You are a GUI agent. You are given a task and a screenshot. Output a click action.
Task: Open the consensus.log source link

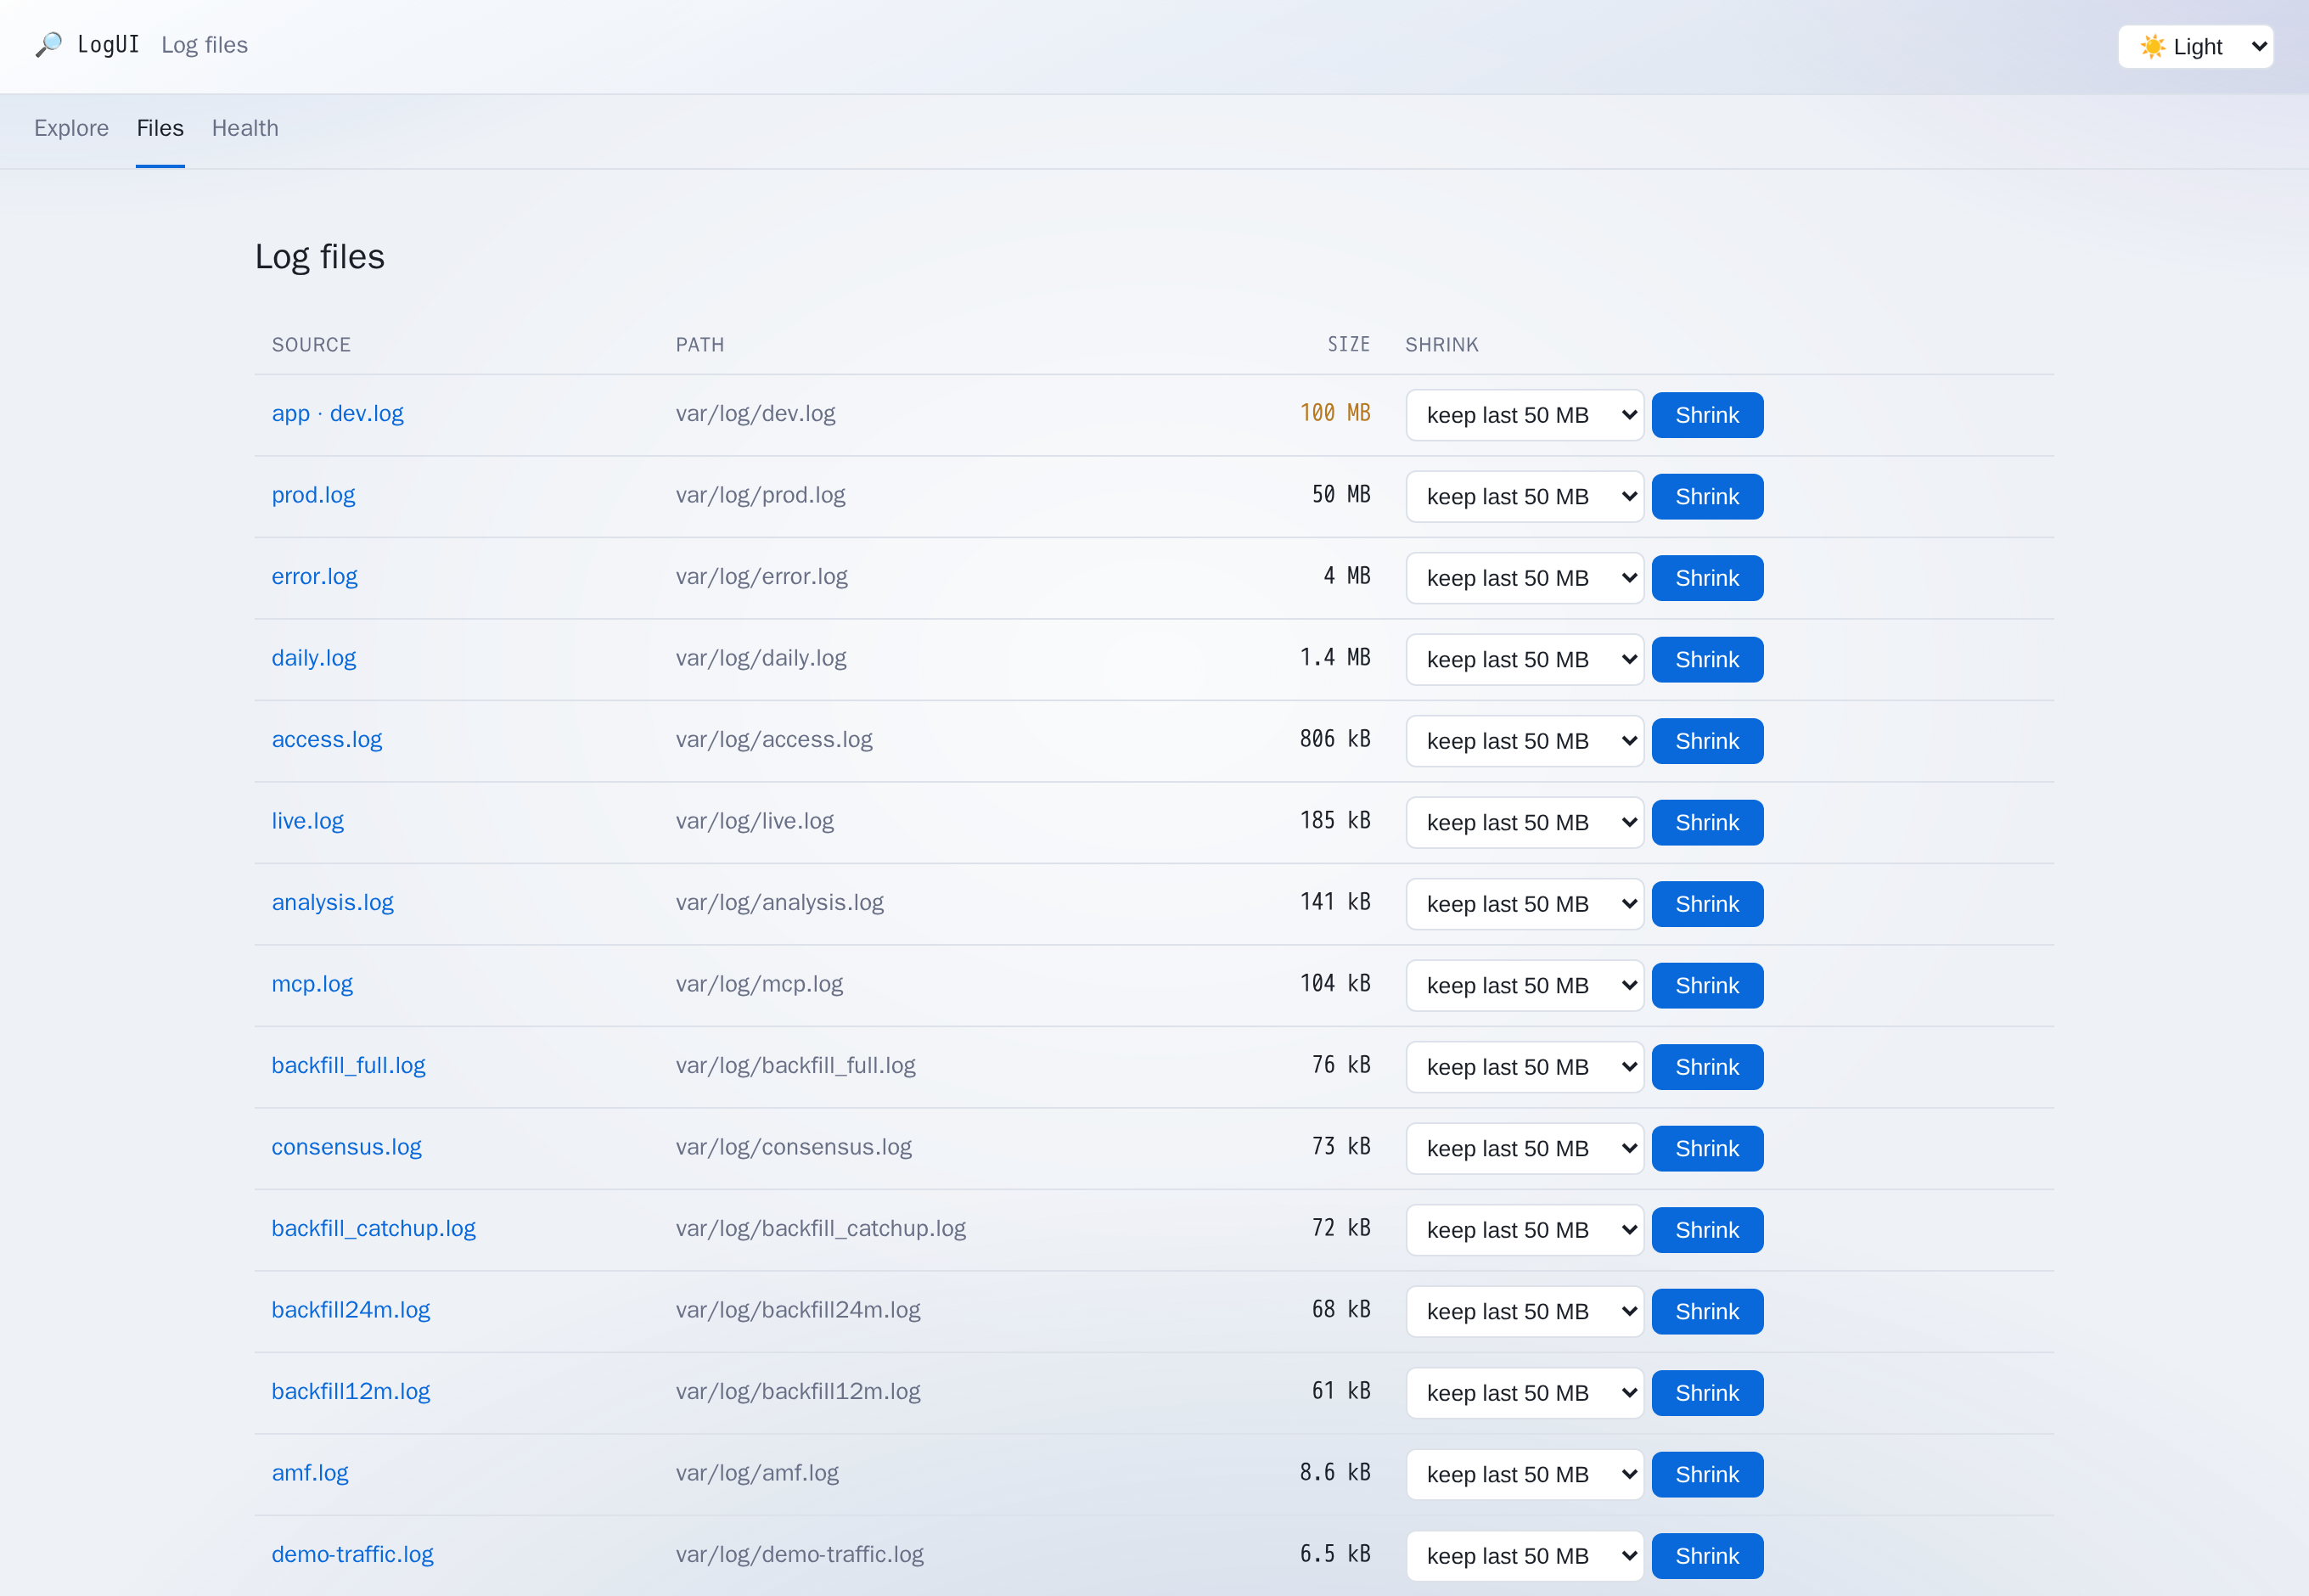346,1147
